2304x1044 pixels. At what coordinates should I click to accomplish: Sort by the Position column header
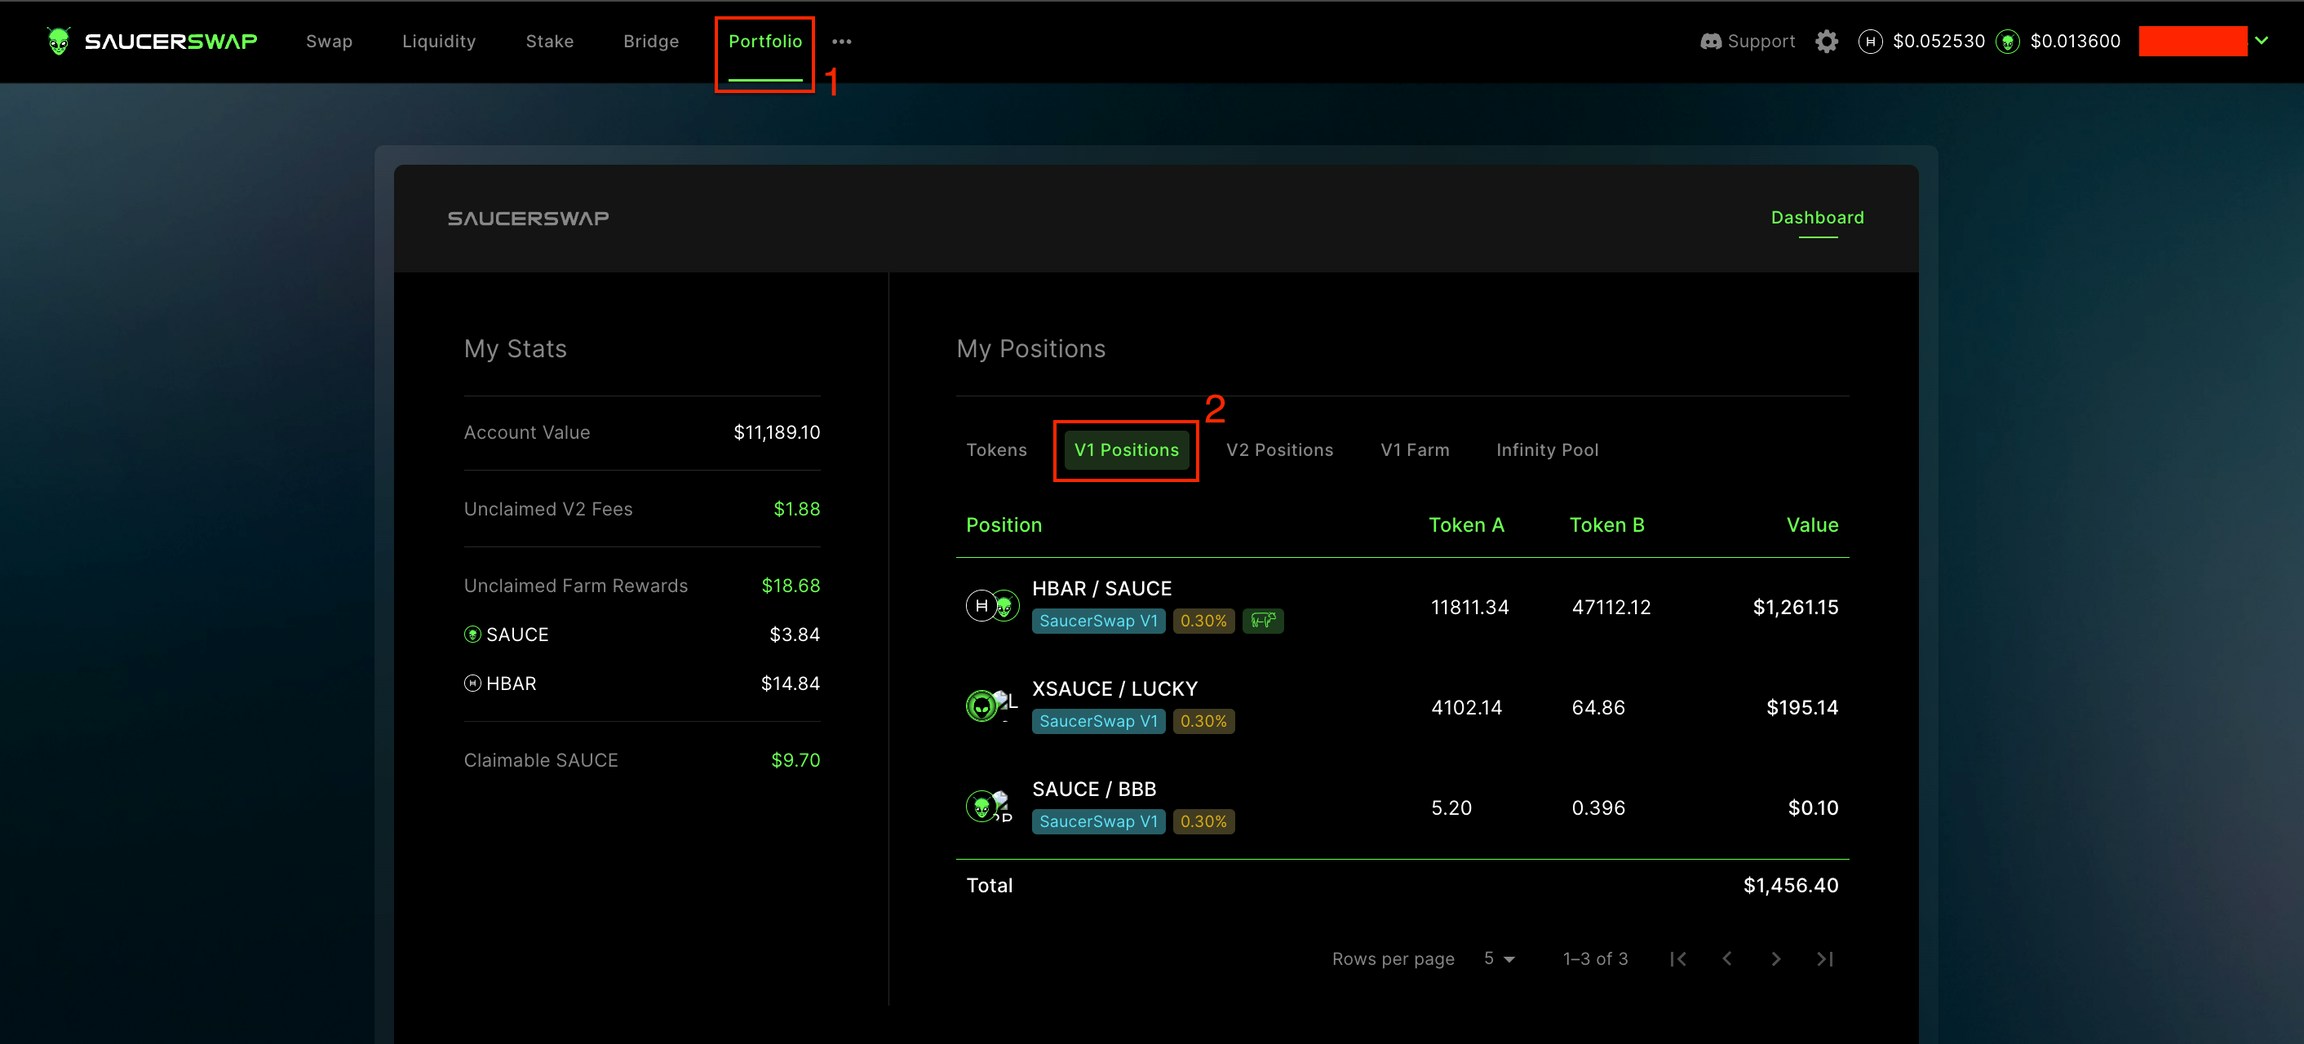click(1004, 525)
